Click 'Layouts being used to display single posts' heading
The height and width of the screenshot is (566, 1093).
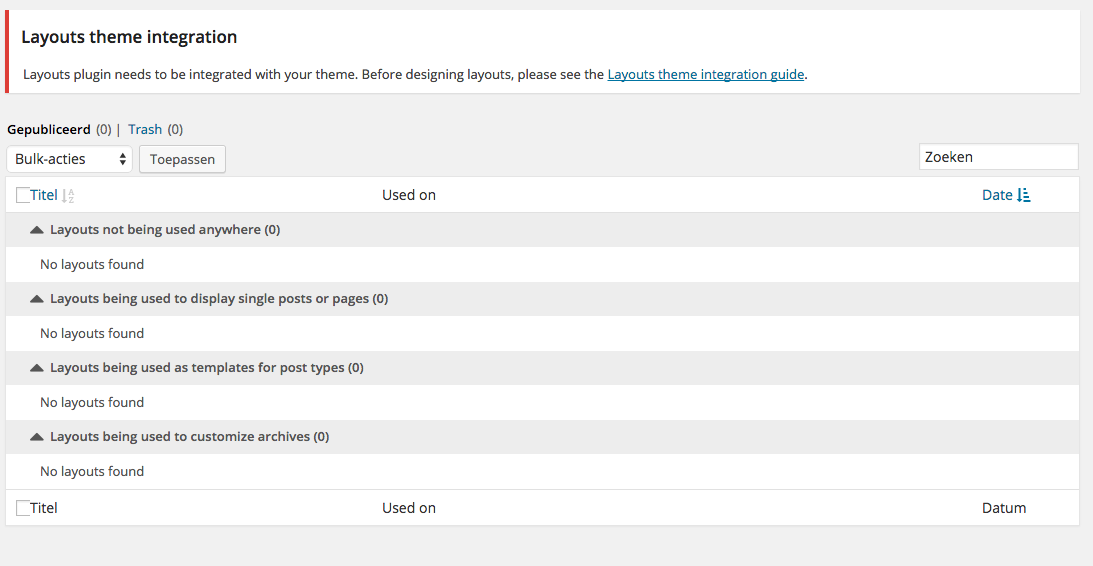(x=219, y=298)
